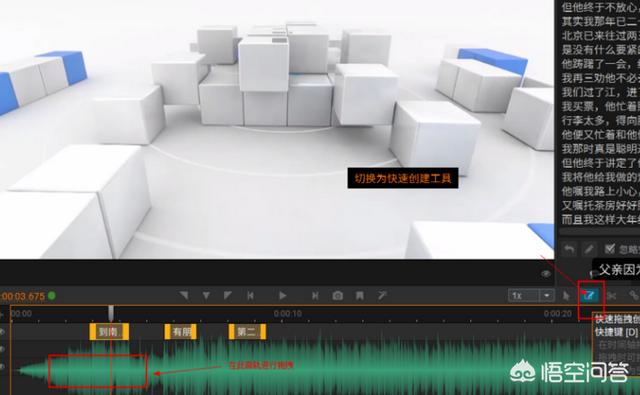Toggle the 忽略 checkbox
The height and width of the screenshot is (395, 640).
pos(610,249)
